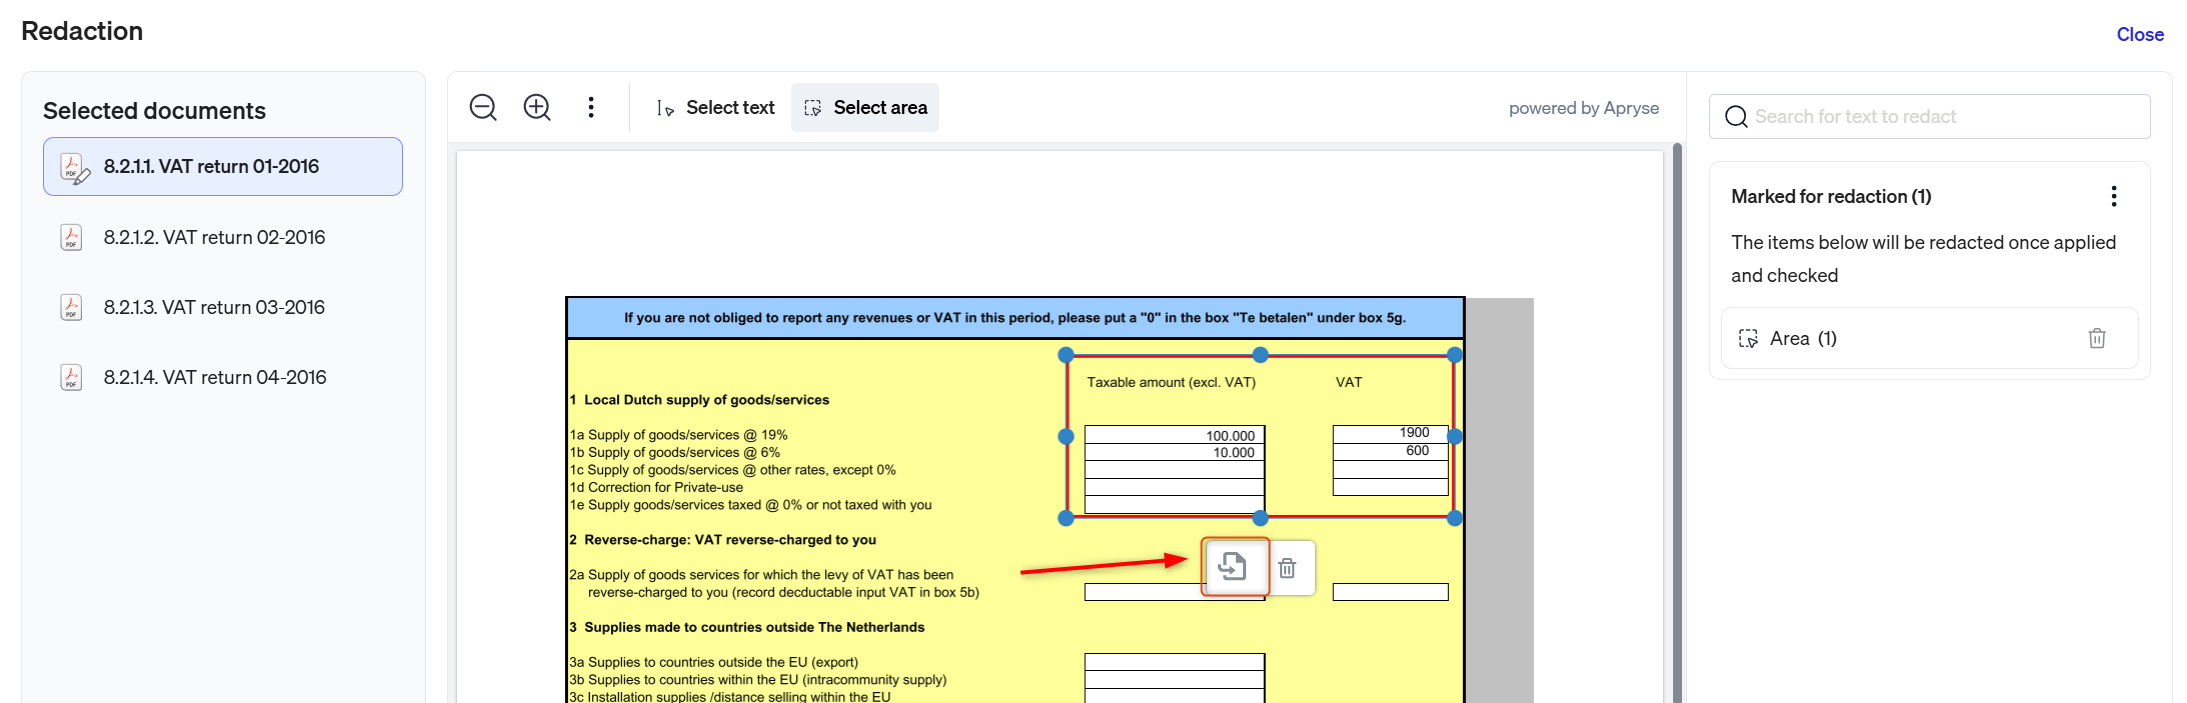Screen dimensions: 2187x703
Task: Click the search magnifier icon
Action: pyautogui.click(x=1736, y=117)
